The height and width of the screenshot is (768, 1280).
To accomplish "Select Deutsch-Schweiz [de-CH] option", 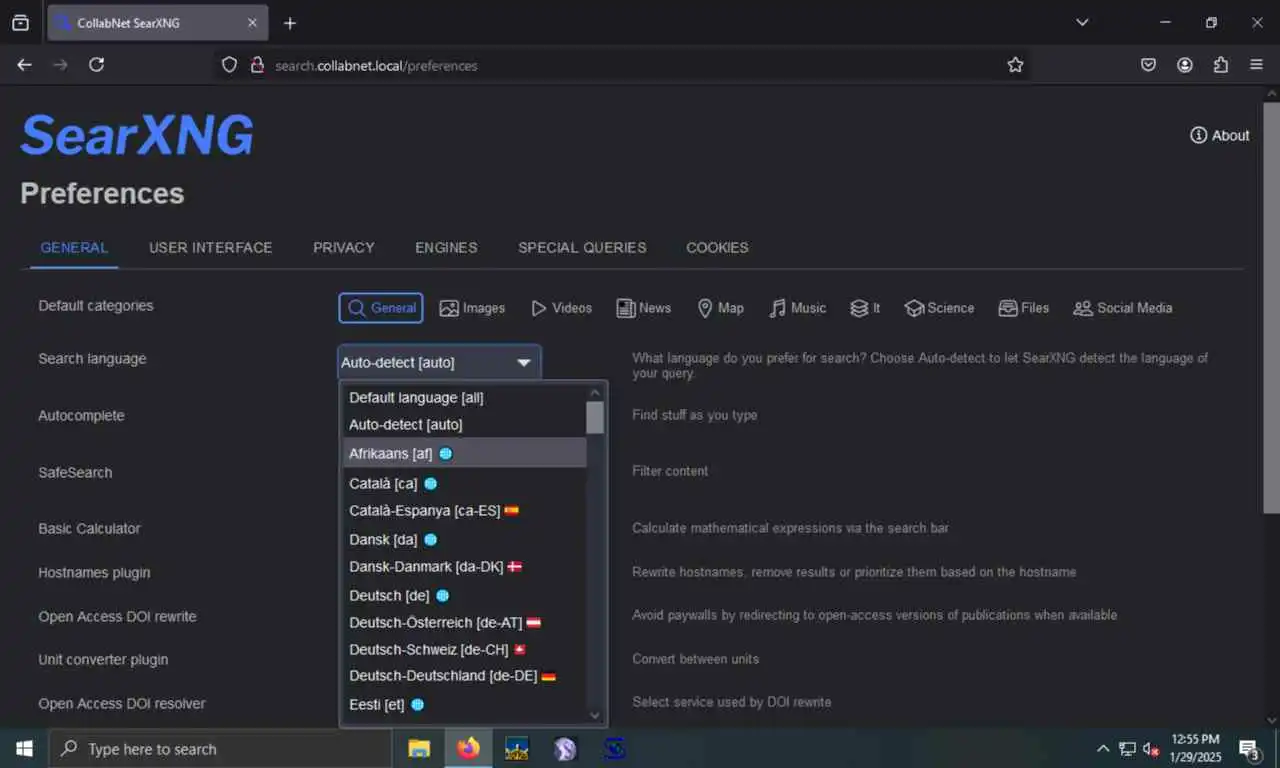I will point(464,649).
